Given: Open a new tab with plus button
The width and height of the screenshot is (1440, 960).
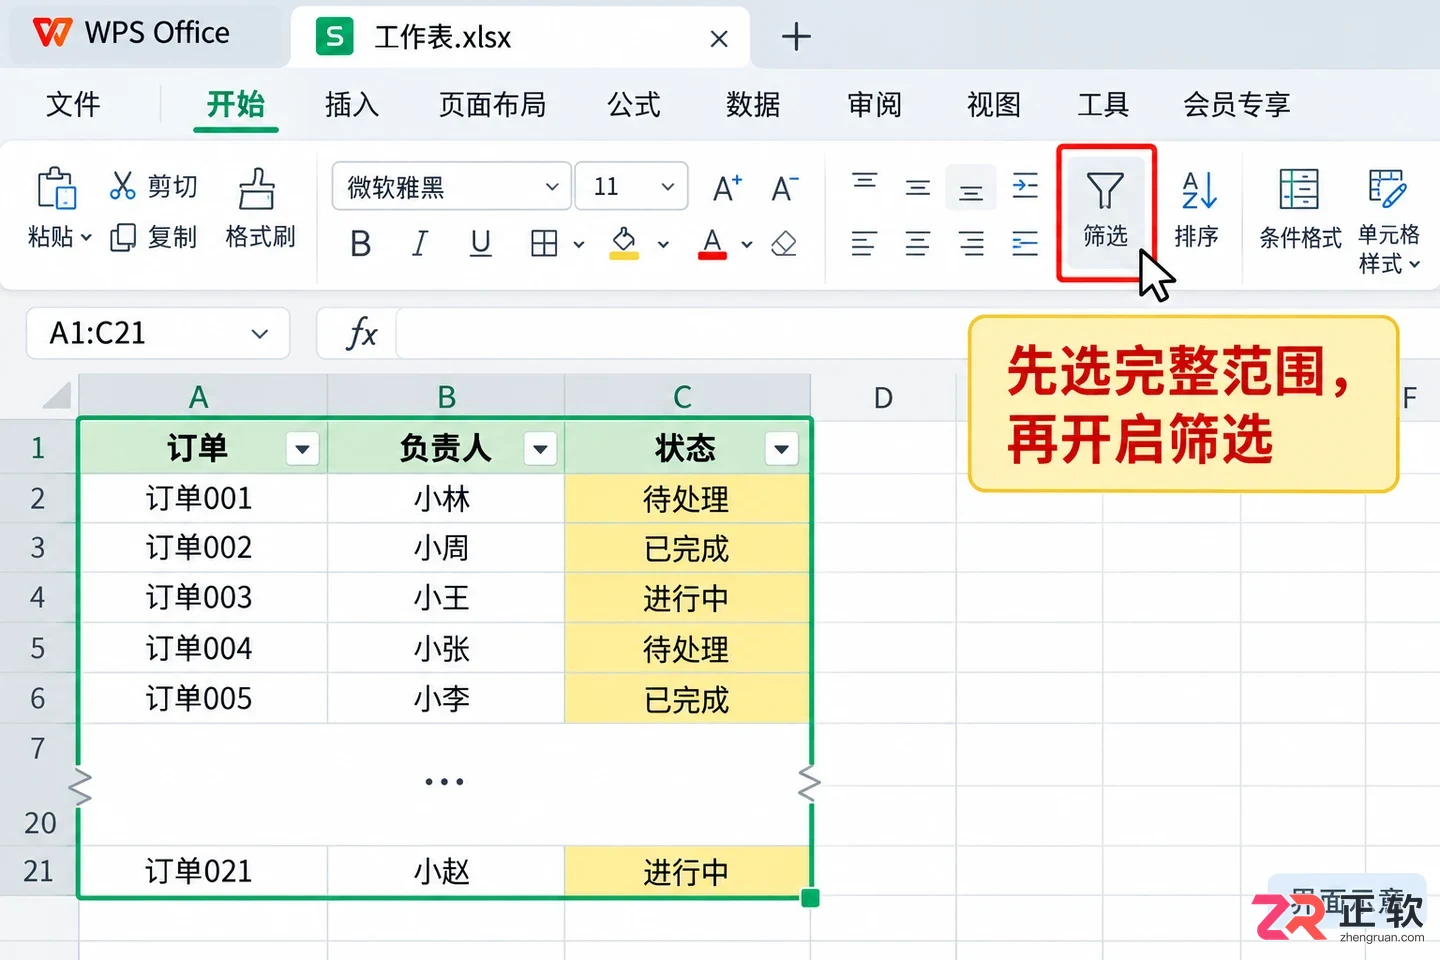Looking at the screenshot, I should point(796,37).
